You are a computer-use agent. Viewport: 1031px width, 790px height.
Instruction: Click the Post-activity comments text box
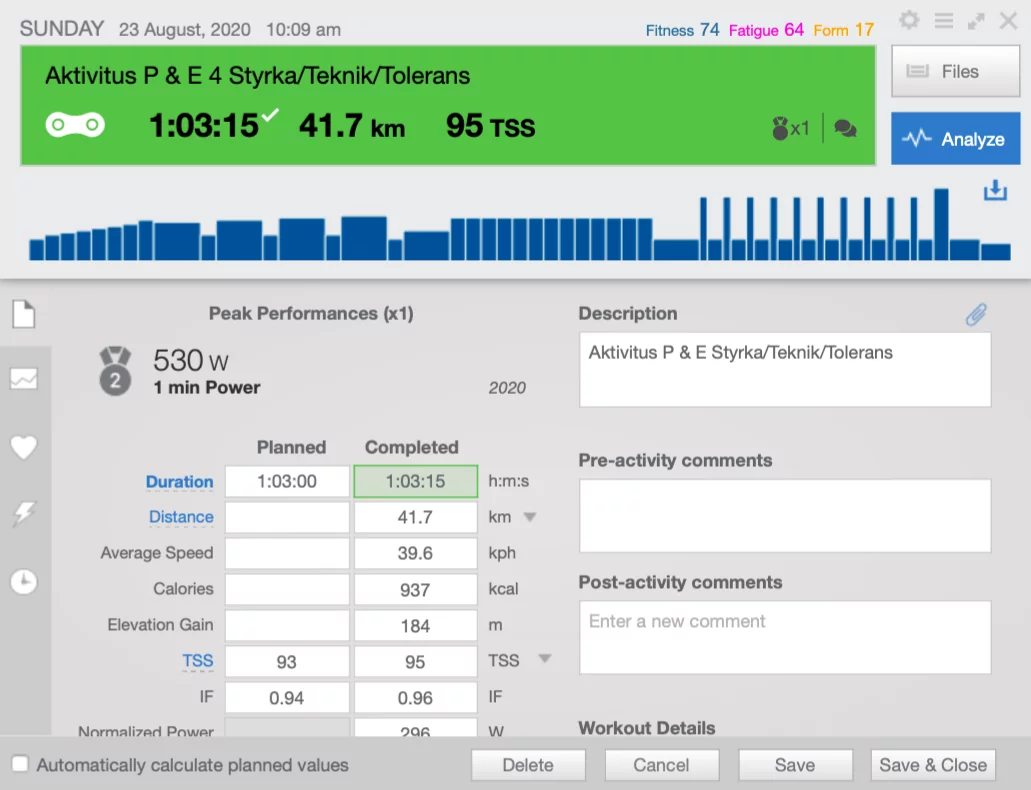(785, 637)
